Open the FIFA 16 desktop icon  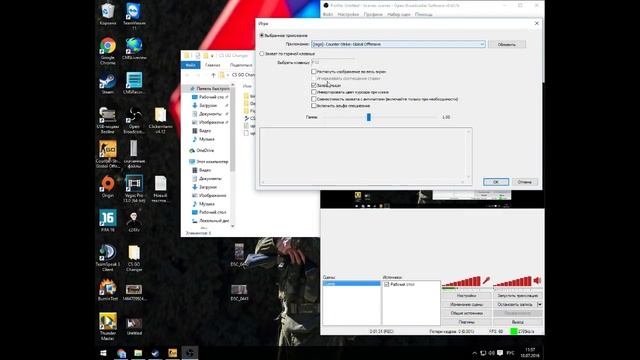point(108,220)
